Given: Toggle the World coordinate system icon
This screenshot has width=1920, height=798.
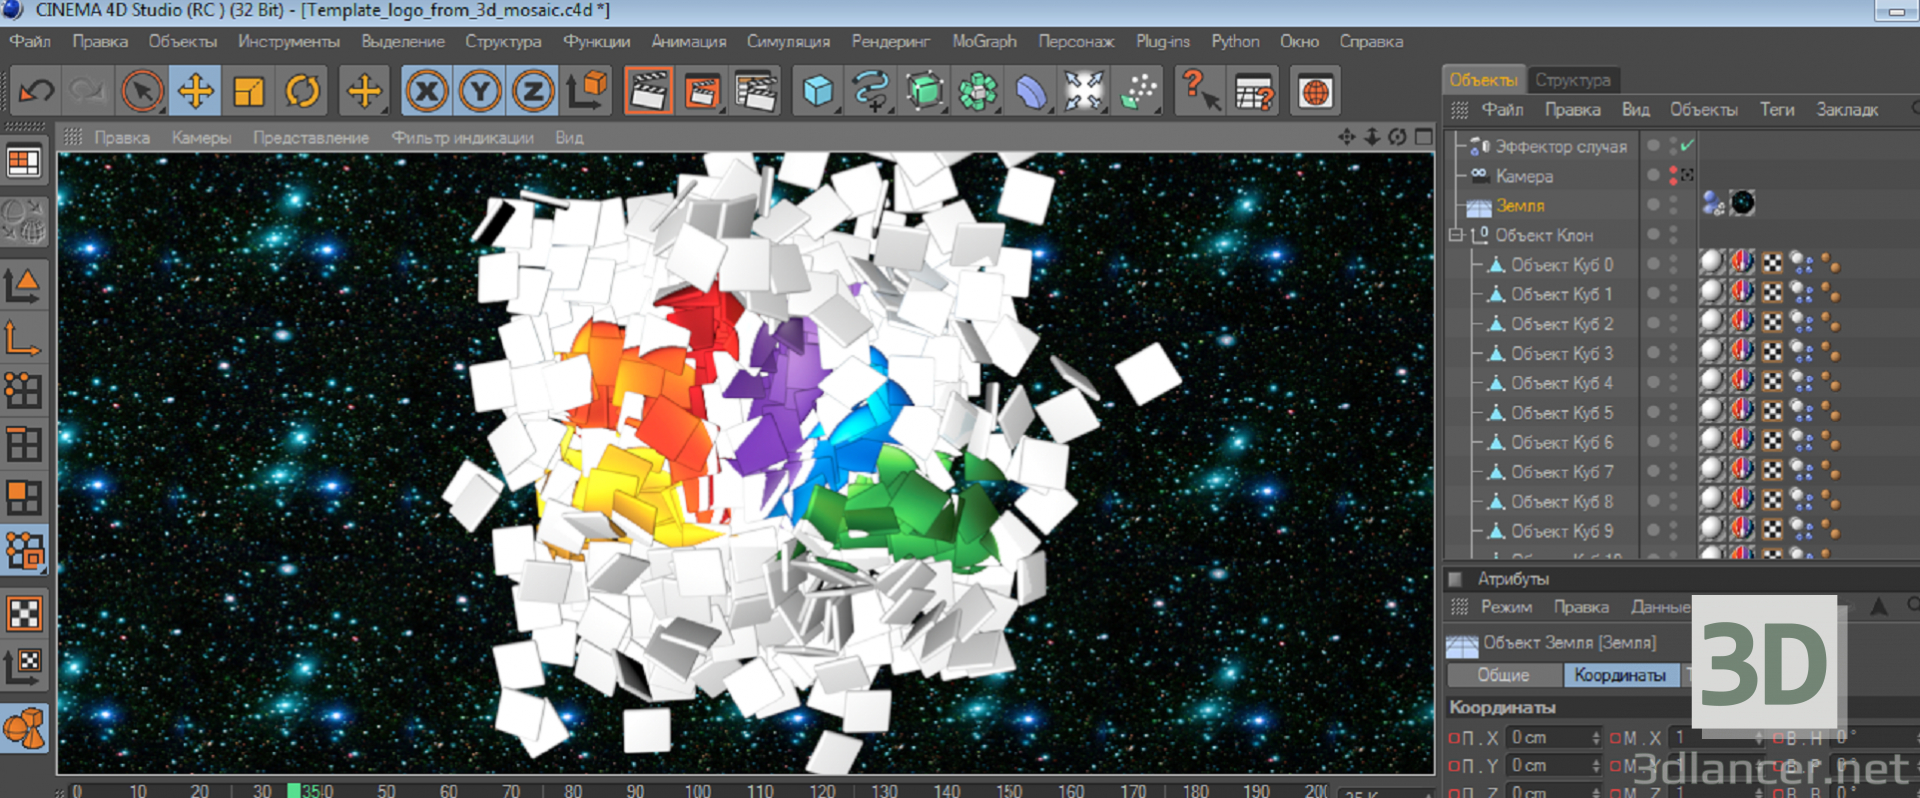Looking at the screenshot, I should click(x=588, y=91).
